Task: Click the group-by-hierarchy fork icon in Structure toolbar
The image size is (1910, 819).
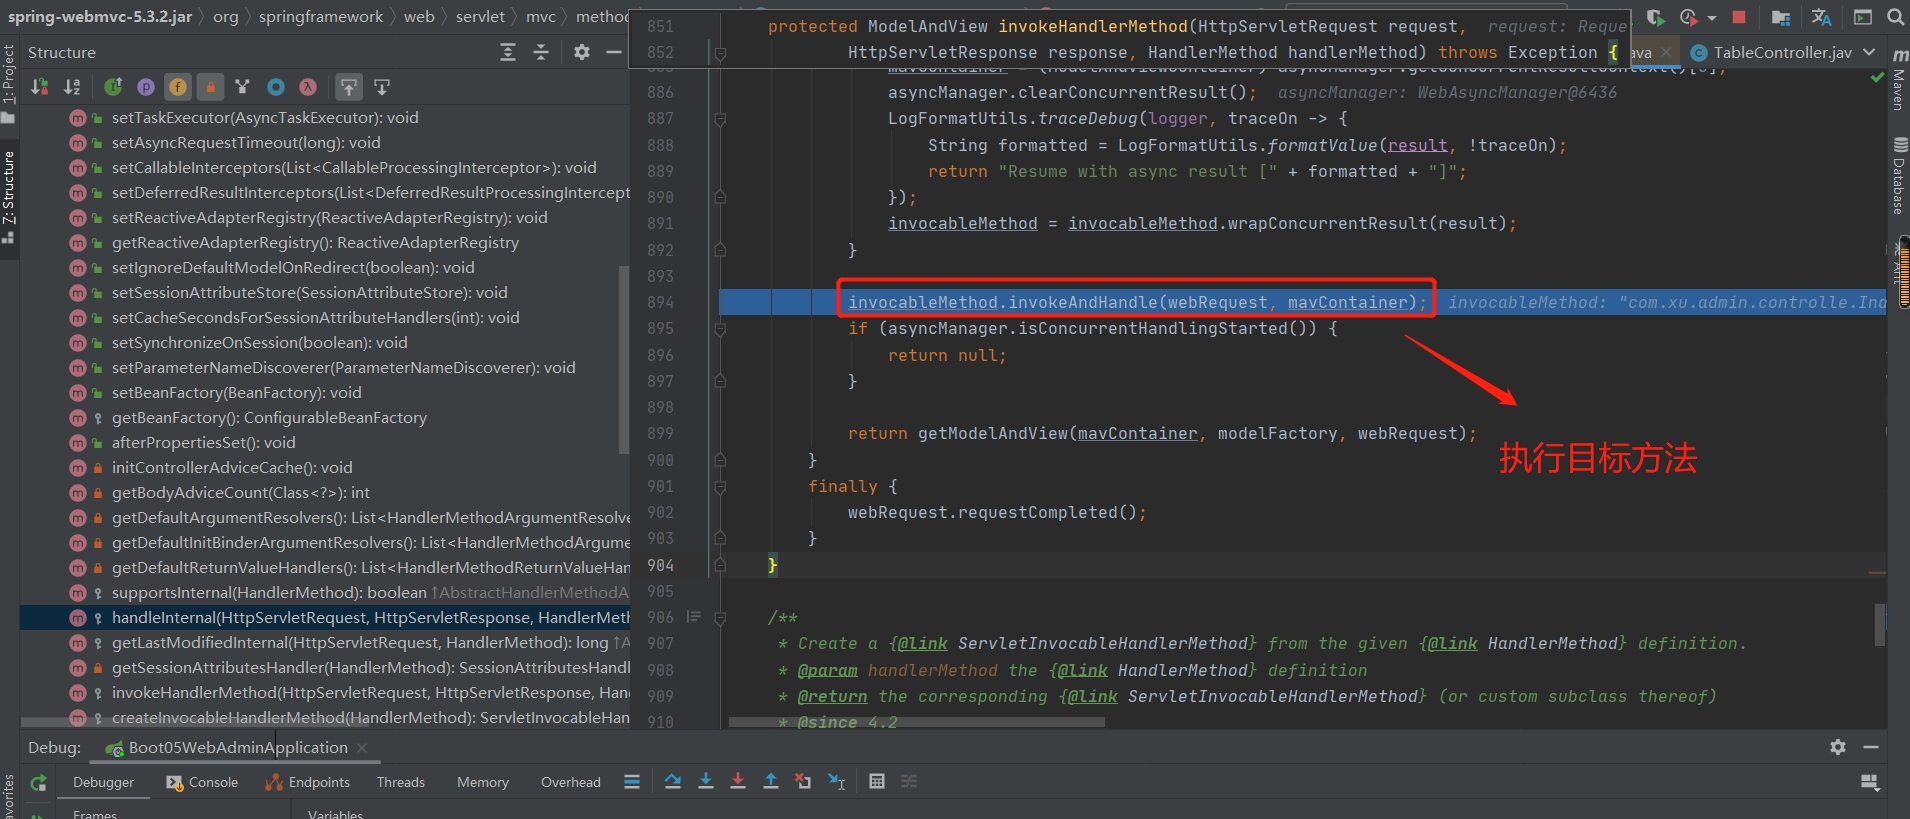Action: point(242,87)
